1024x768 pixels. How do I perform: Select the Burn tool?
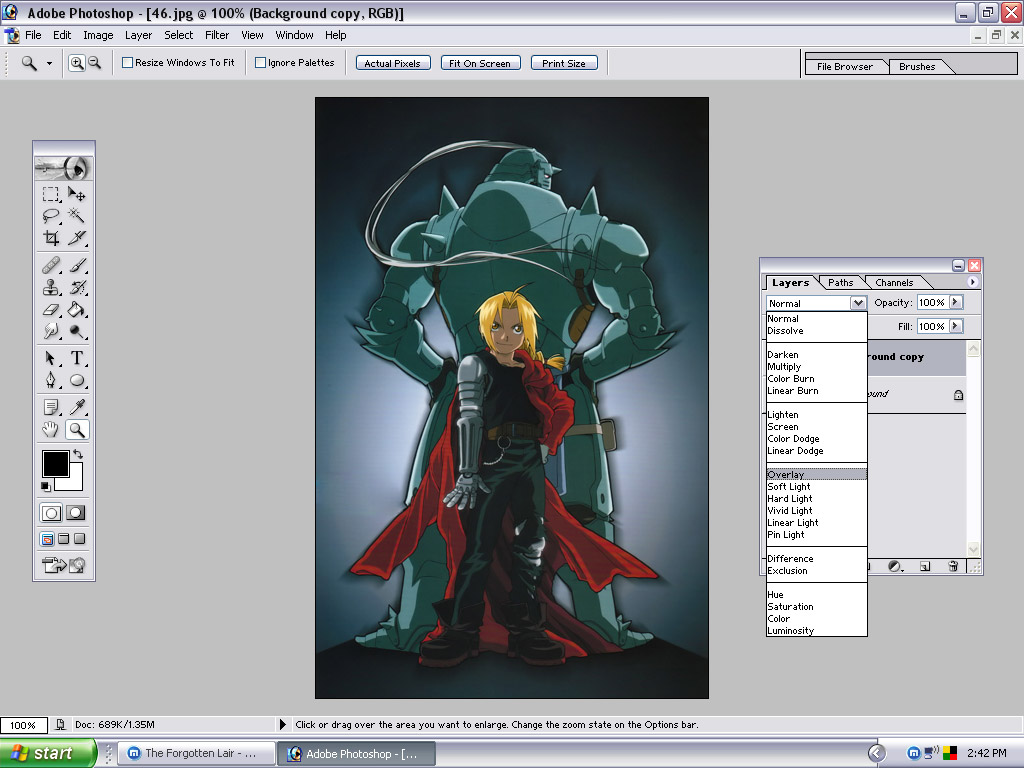coord(76,332)
